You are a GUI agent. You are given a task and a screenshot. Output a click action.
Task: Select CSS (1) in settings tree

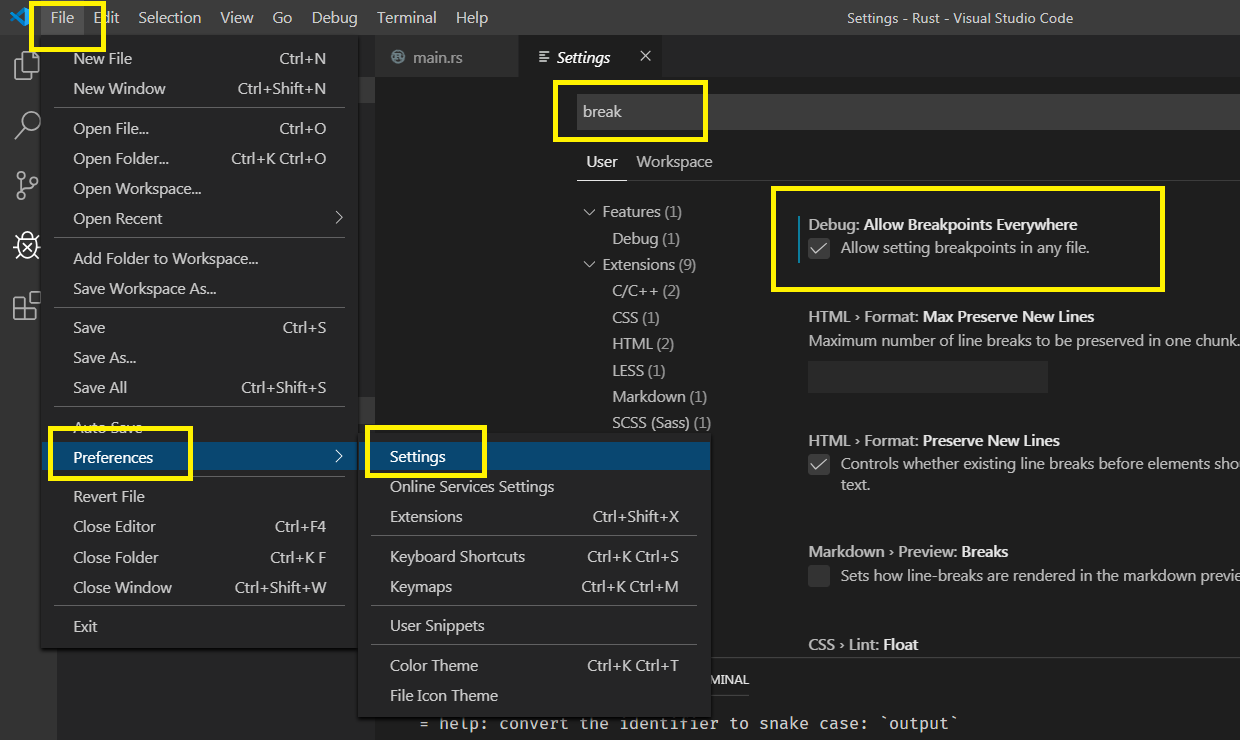[636, 318]
